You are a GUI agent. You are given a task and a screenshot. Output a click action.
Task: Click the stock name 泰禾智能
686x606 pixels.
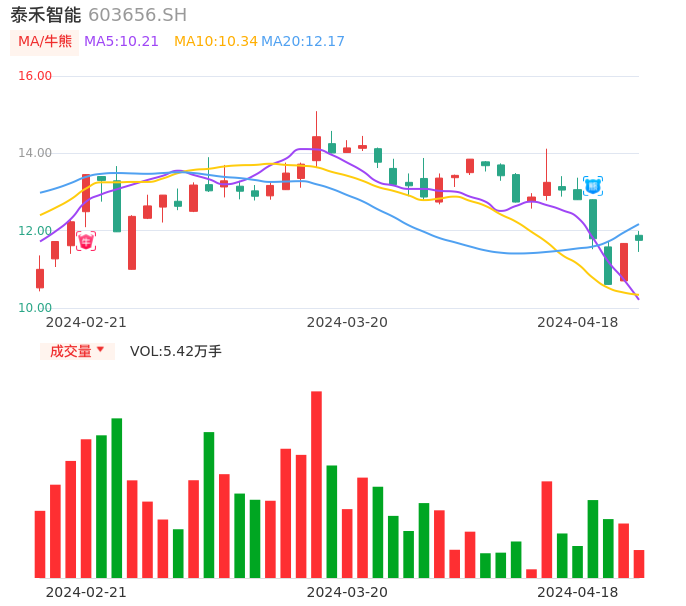[x=46, y=15]
